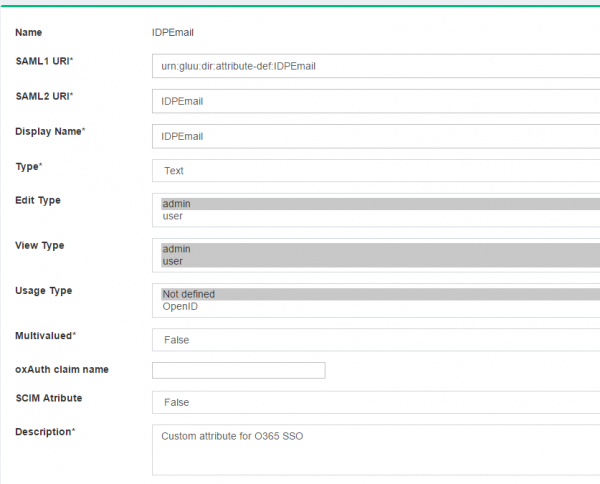Pick OpenID in Usage Type list
Viewport: 600px width, 484px height.
(x=375, y=307)
